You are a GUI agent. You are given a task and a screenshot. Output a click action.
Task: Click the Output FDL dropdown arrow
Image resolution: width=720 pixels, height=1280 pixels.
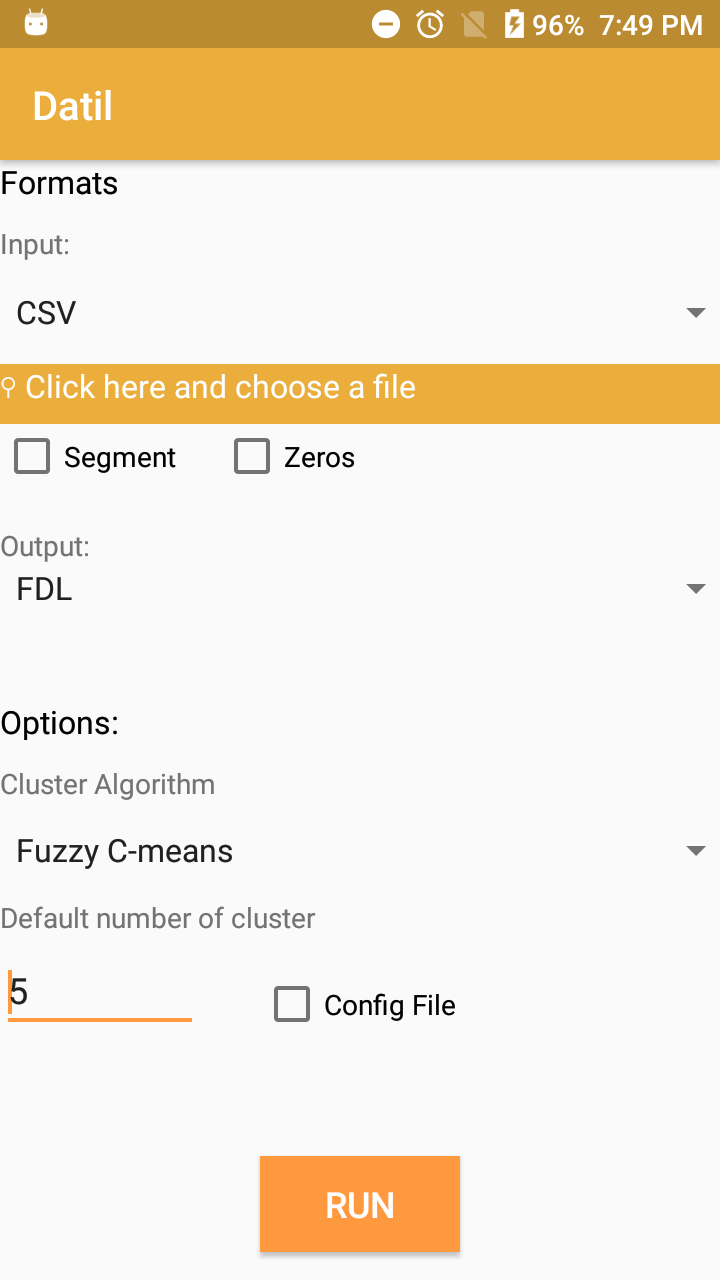(696, 589)
